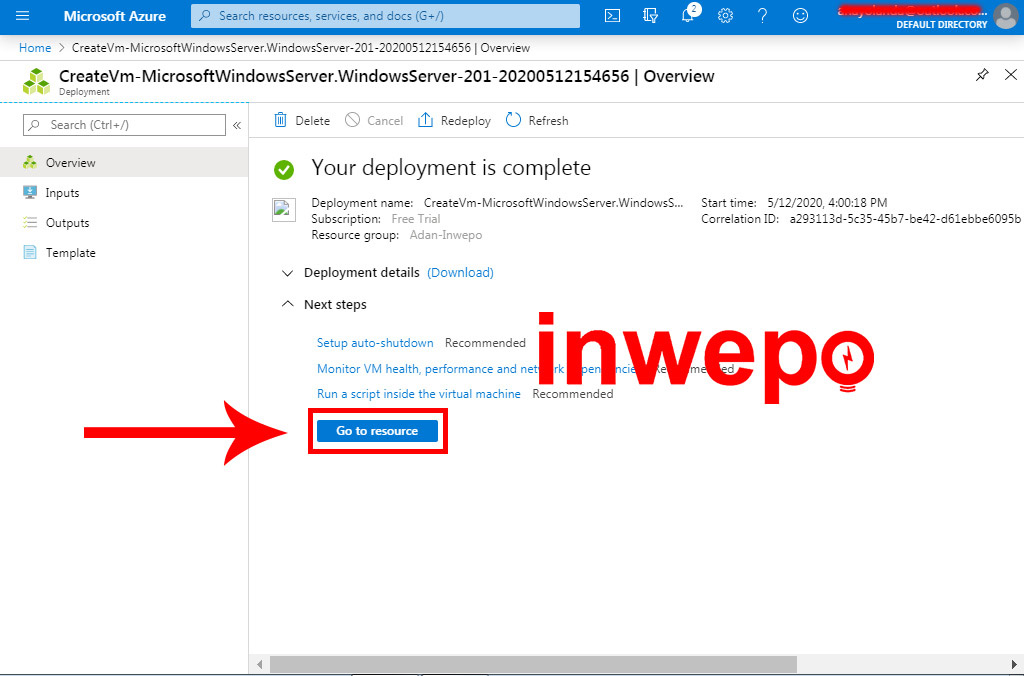Image resolution: width=1024 pixels, height=676 pixels.
Task: Select Outputs in the left menu
Action: (67, 223)
